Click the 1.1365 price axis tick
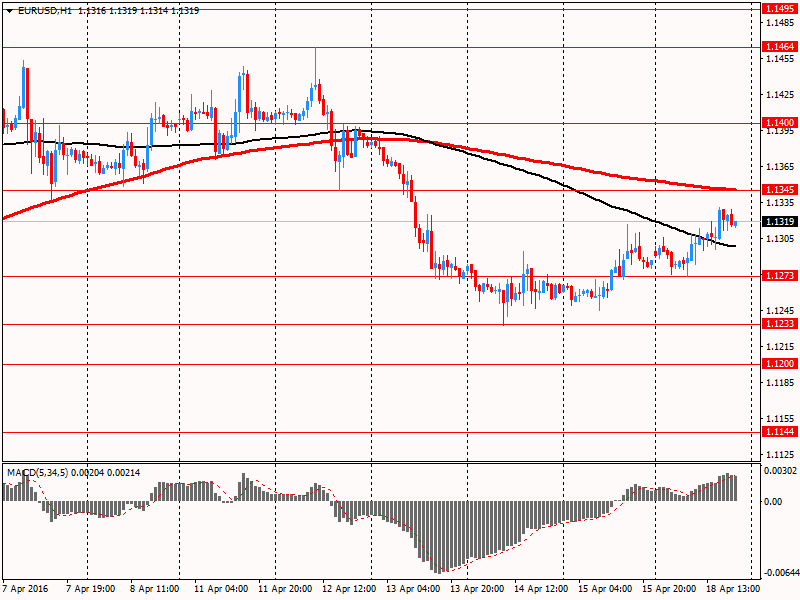 point(781,167)
